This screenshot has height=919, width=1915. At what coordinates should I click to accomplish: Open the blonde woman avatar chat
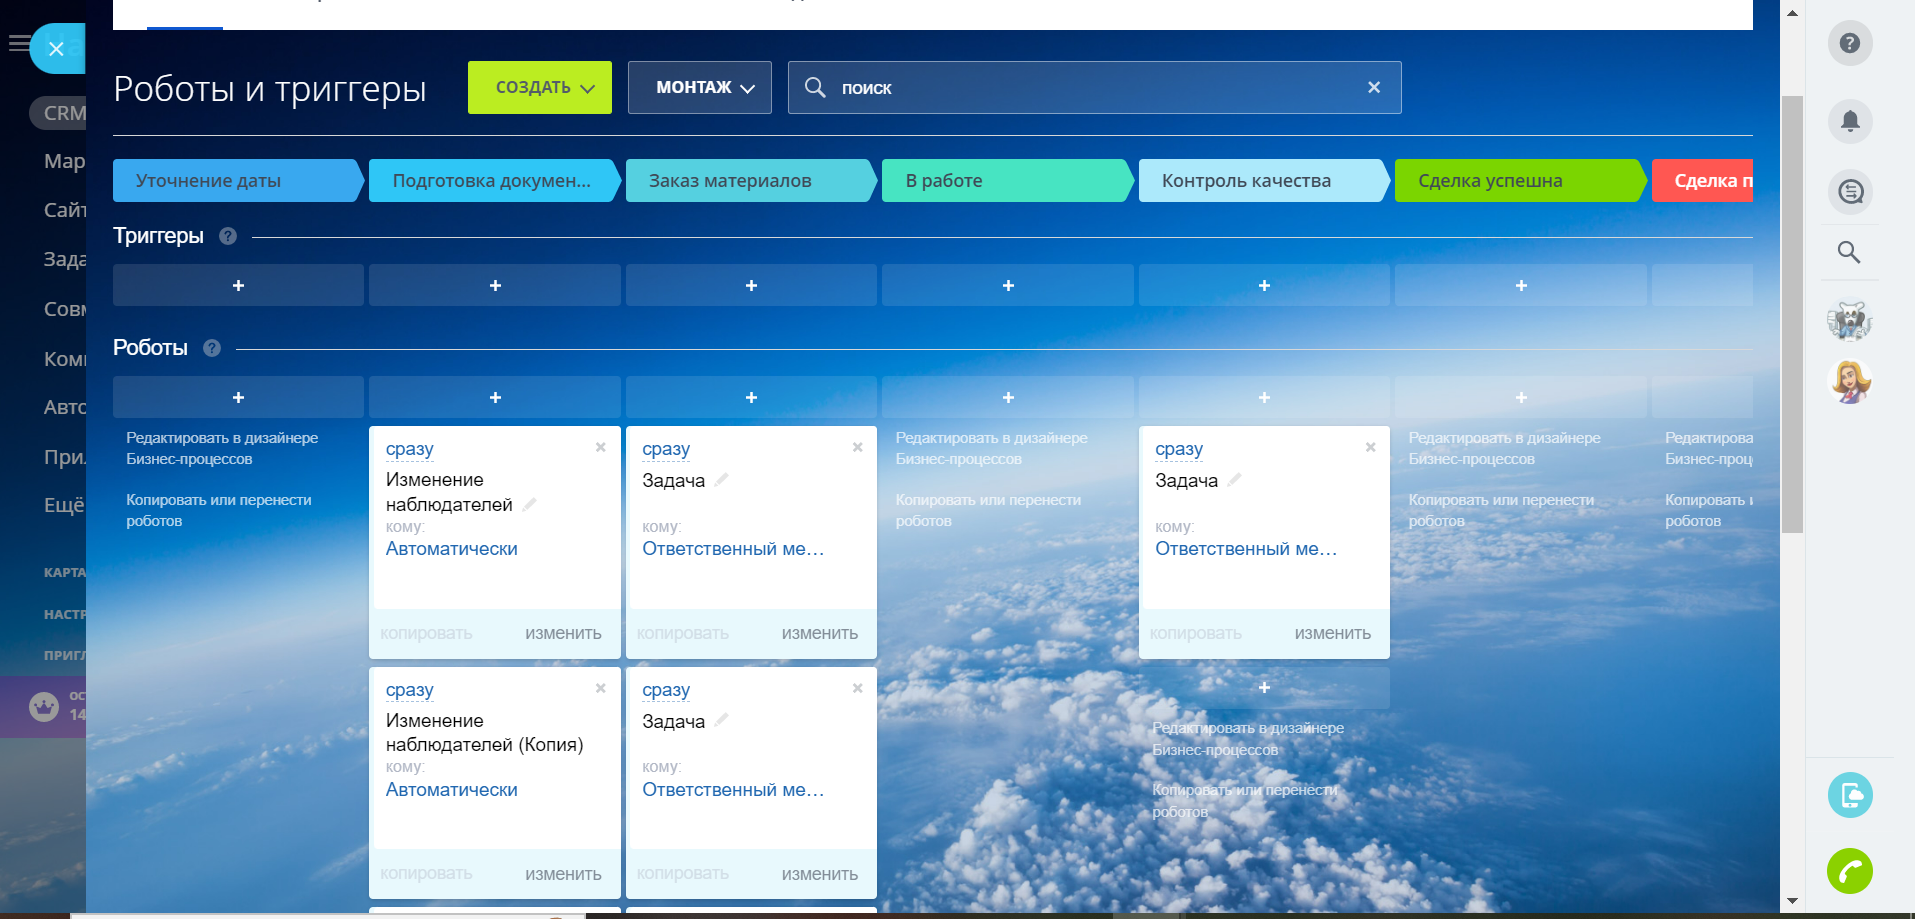pos(1850,381)
